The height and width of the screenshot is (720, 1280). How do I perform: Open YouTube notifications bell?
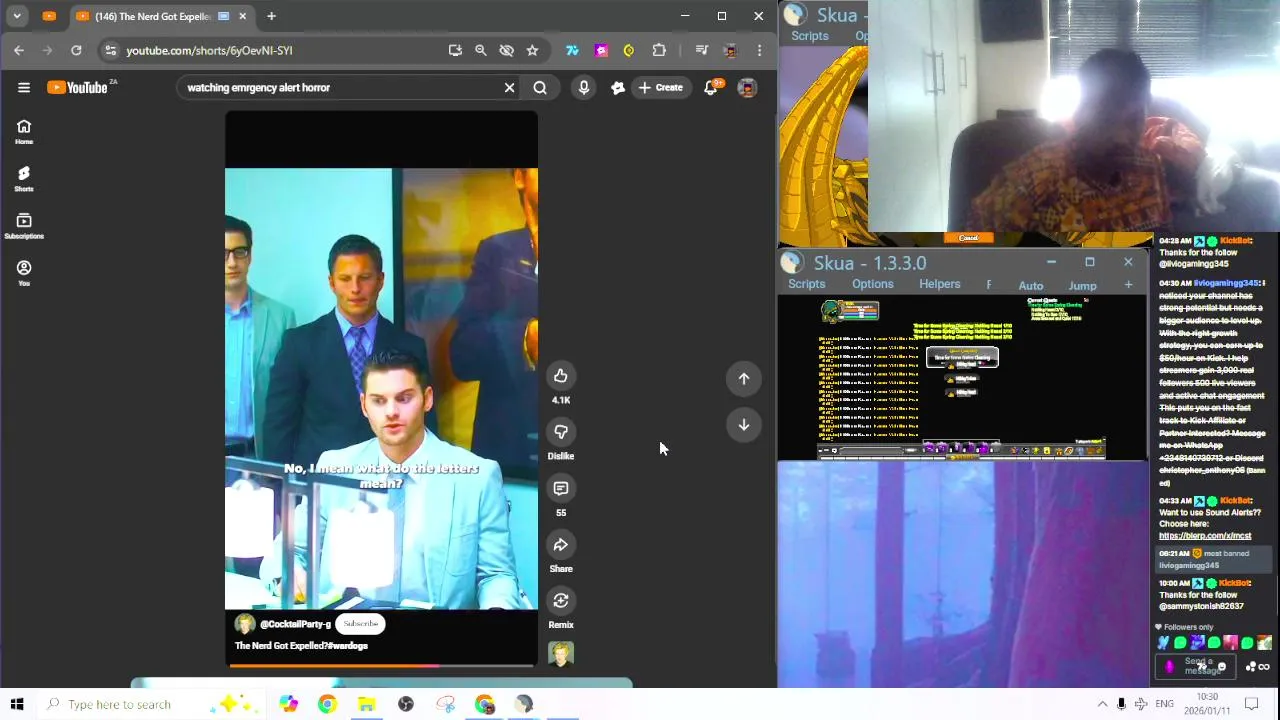click(711, 87)
